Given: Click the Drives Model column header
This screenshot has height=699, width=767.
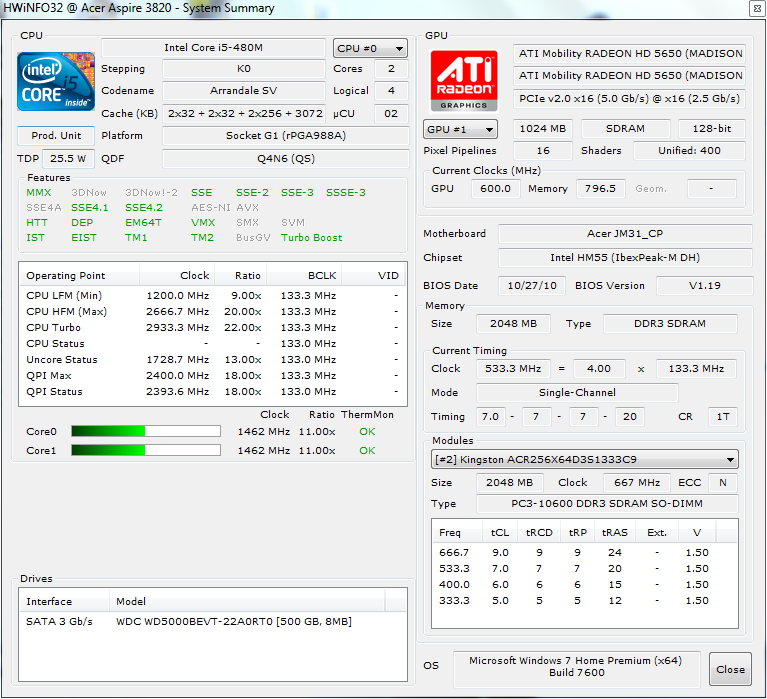Looking at the screenshot, I should click(247, 601).
